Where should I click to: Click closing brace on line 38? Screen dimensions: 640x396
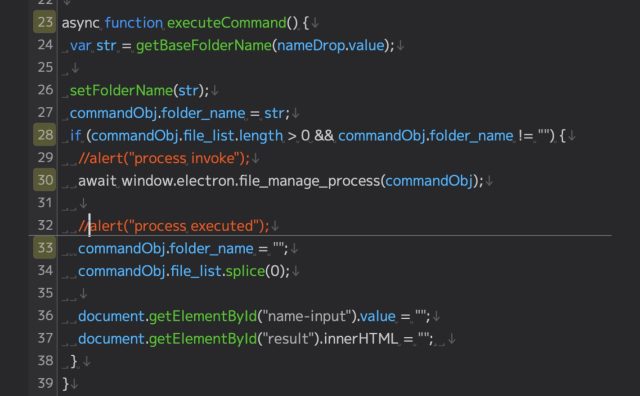[73, 361]
